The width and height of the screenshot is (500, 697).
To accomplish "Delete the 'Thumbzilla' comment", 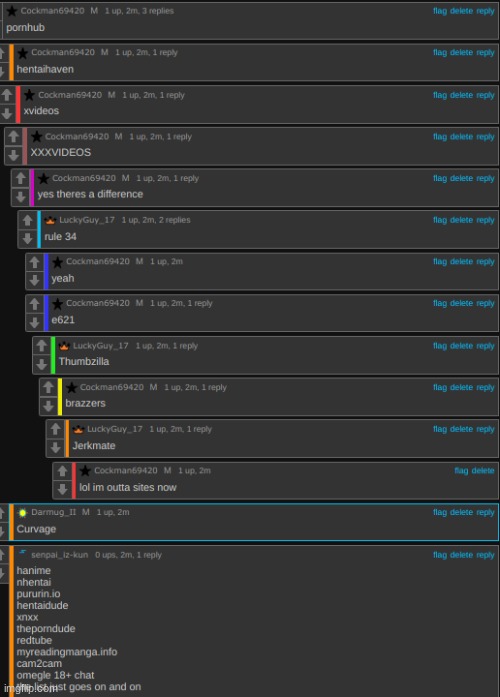I will tap(461, 346).
